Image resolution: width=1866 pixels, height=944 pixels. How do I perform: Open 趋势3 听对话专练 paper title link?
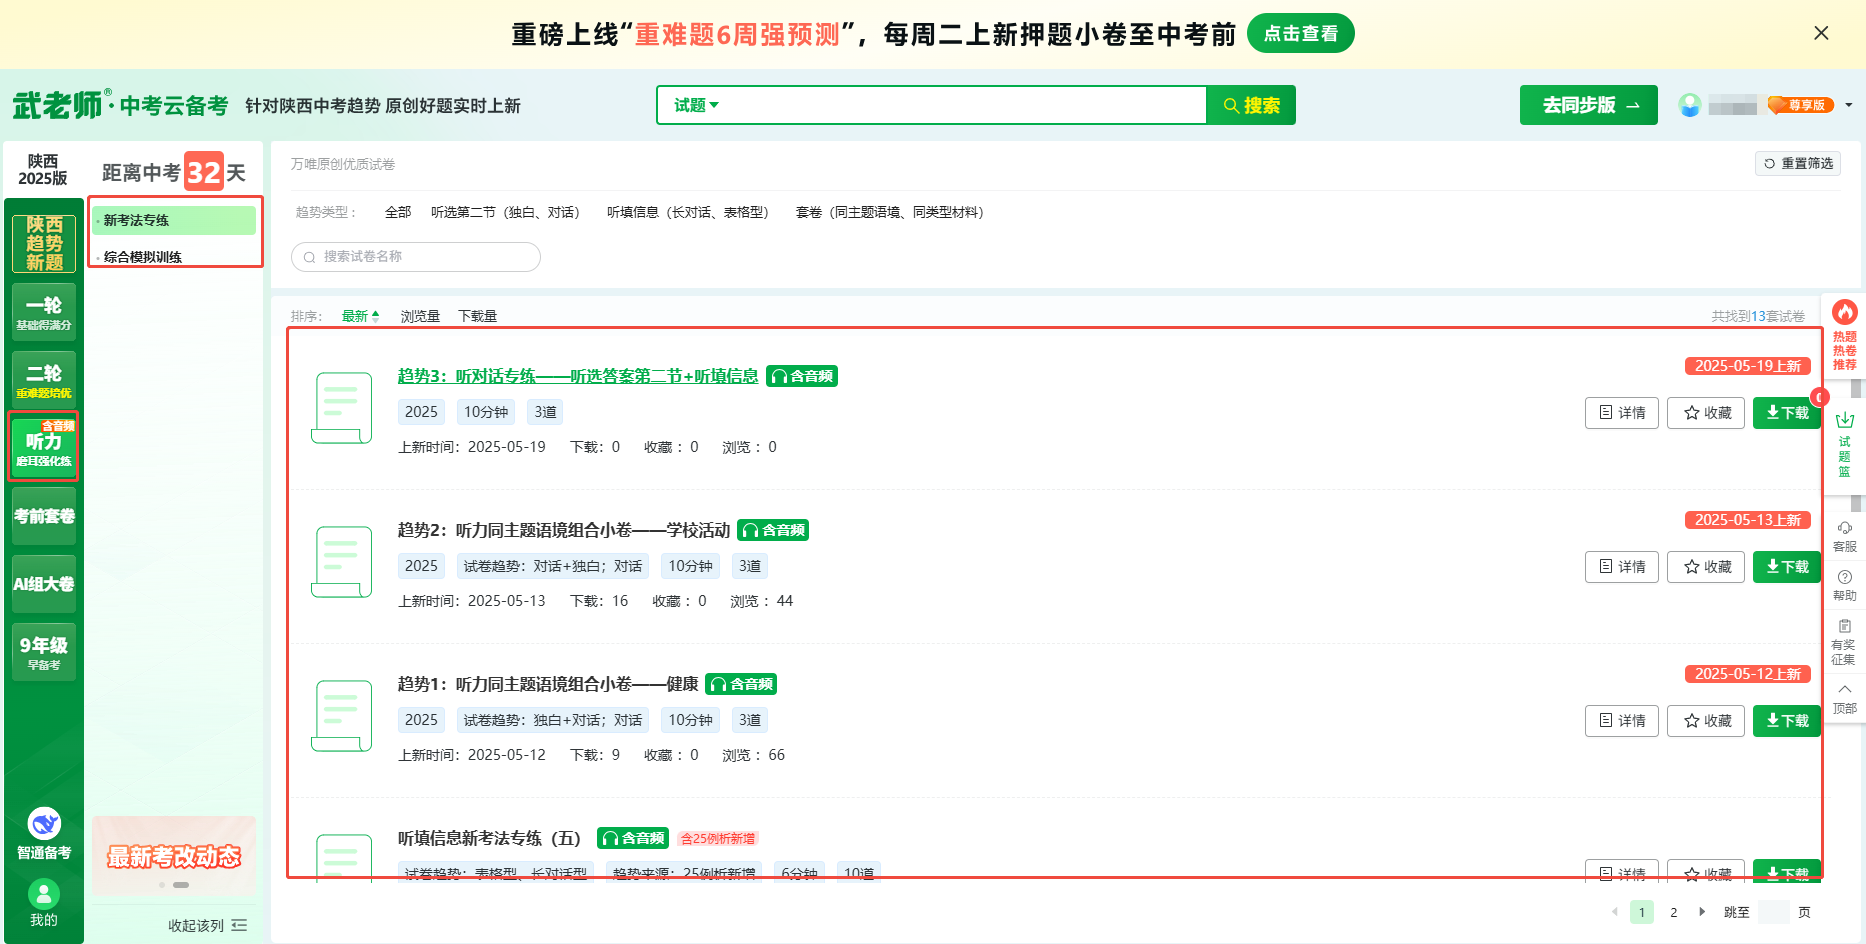point(577,376)
